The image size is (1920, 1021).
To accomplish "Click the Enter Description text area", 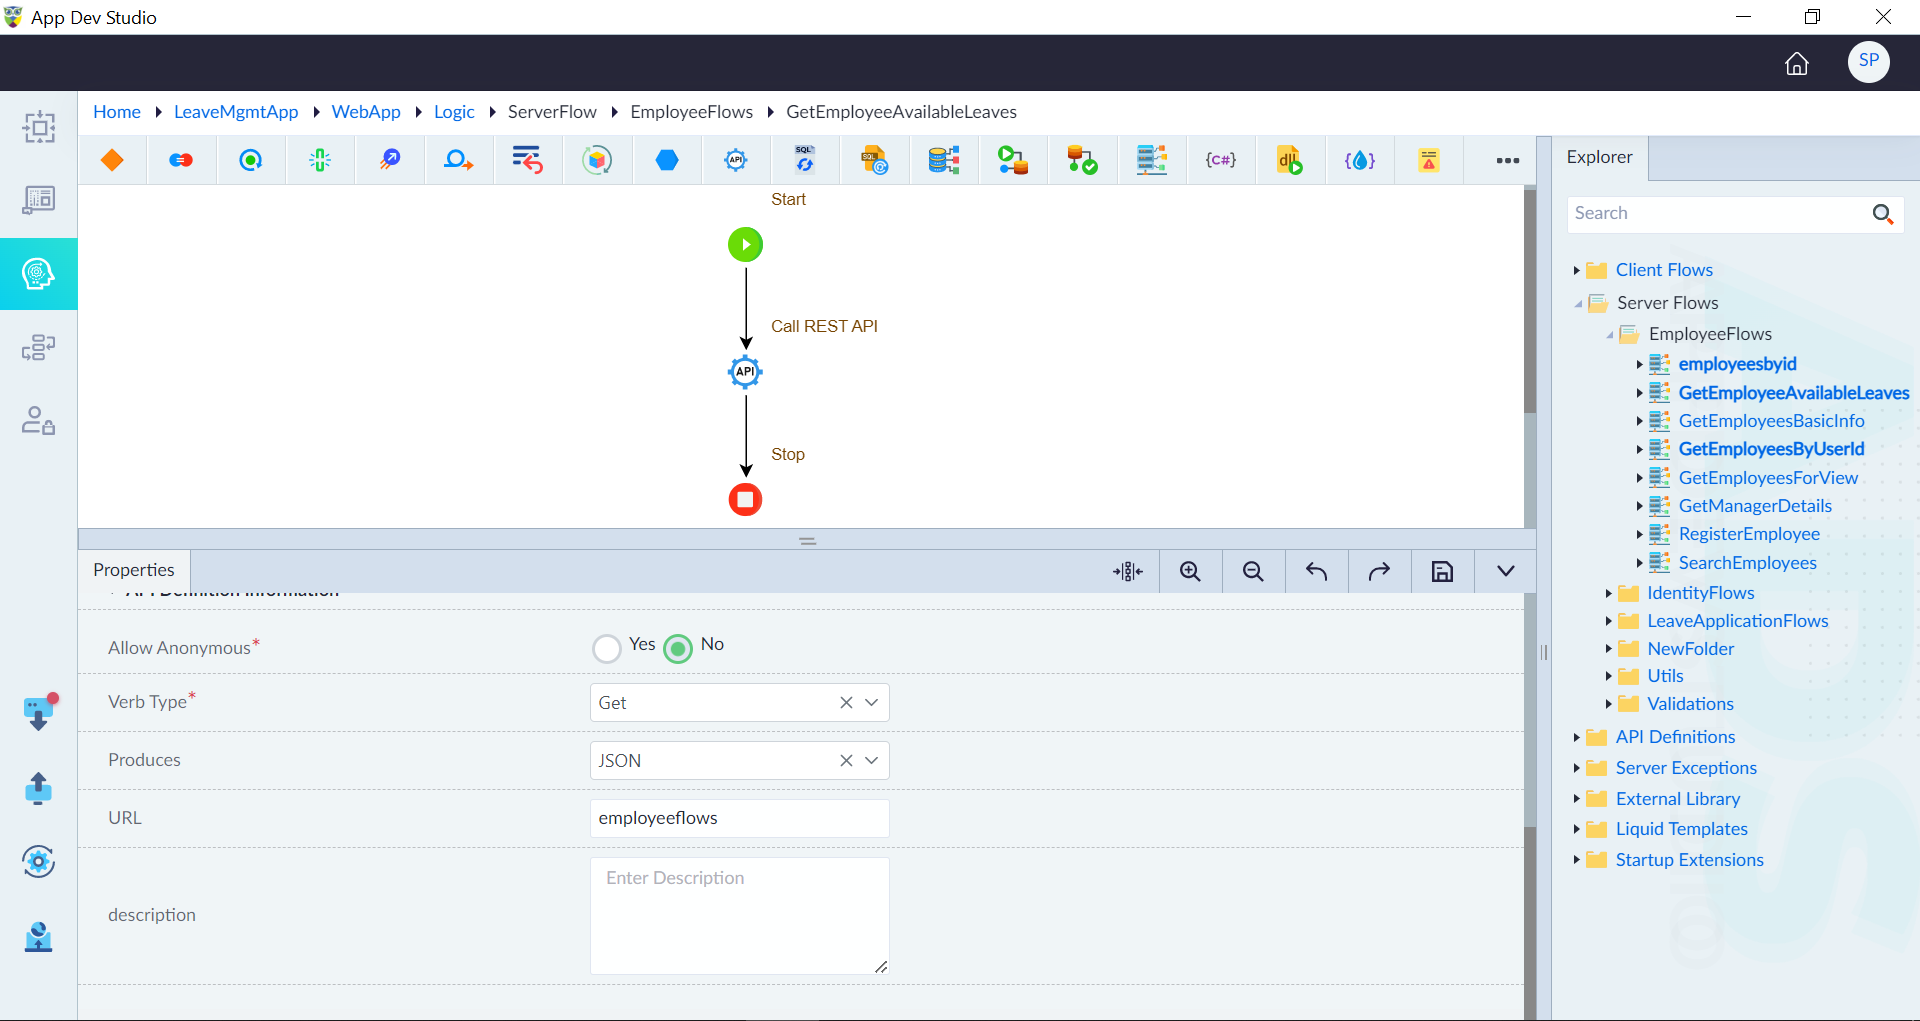I will (x=739, y=915).
